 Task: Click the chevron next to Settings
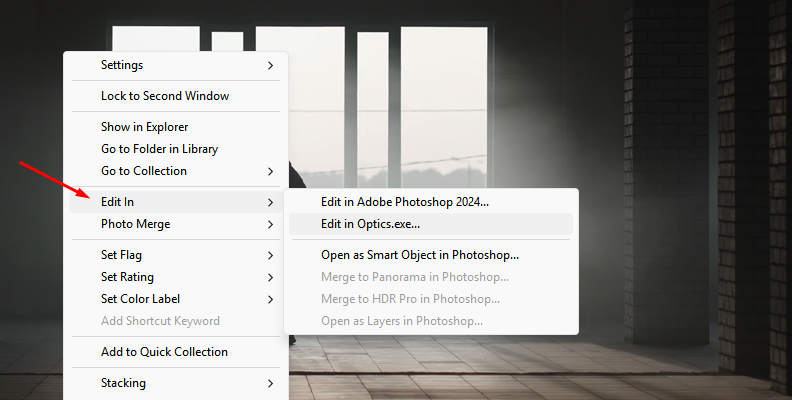pyautogui.click(x=271, y=66)
